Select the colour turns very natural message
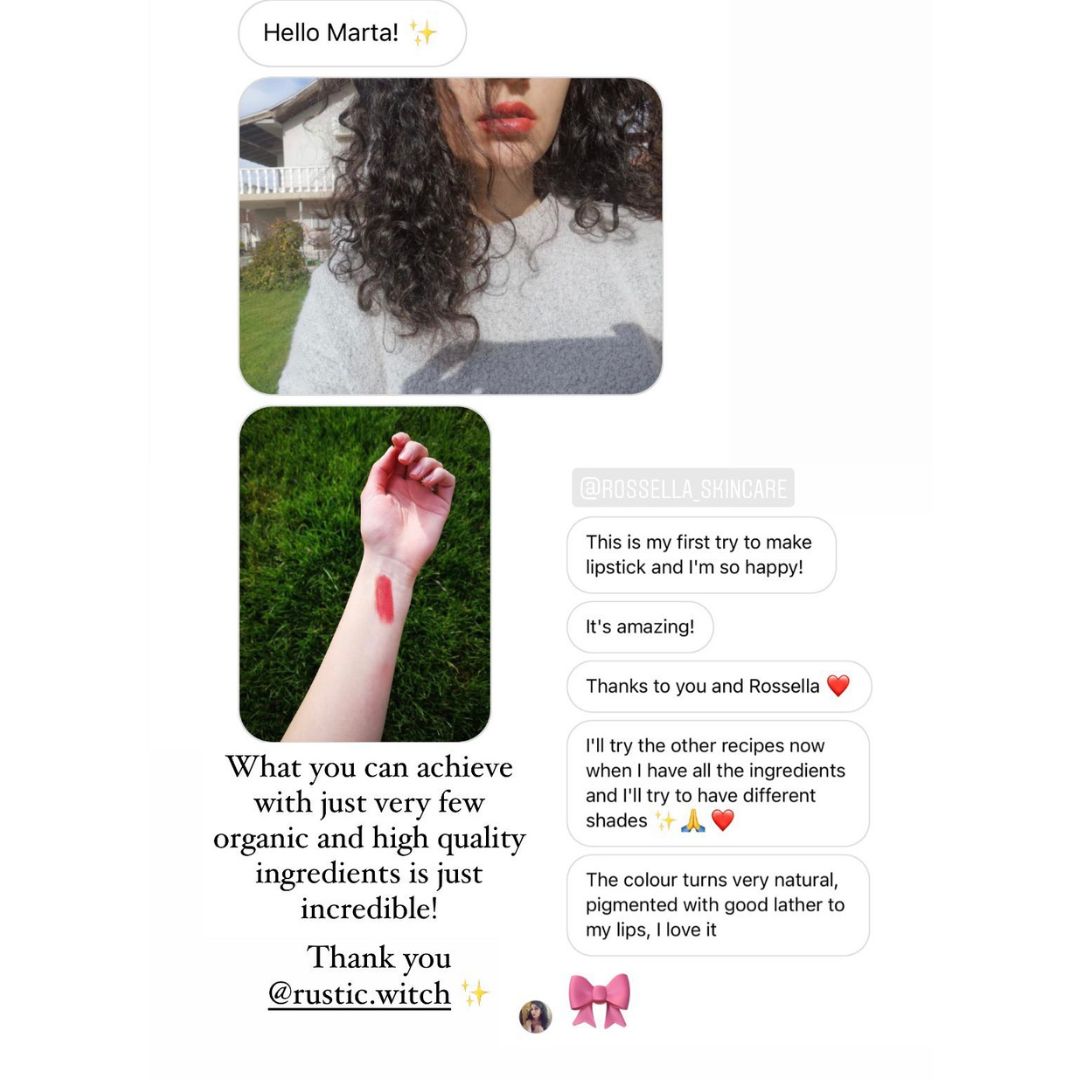 point(718,905)
